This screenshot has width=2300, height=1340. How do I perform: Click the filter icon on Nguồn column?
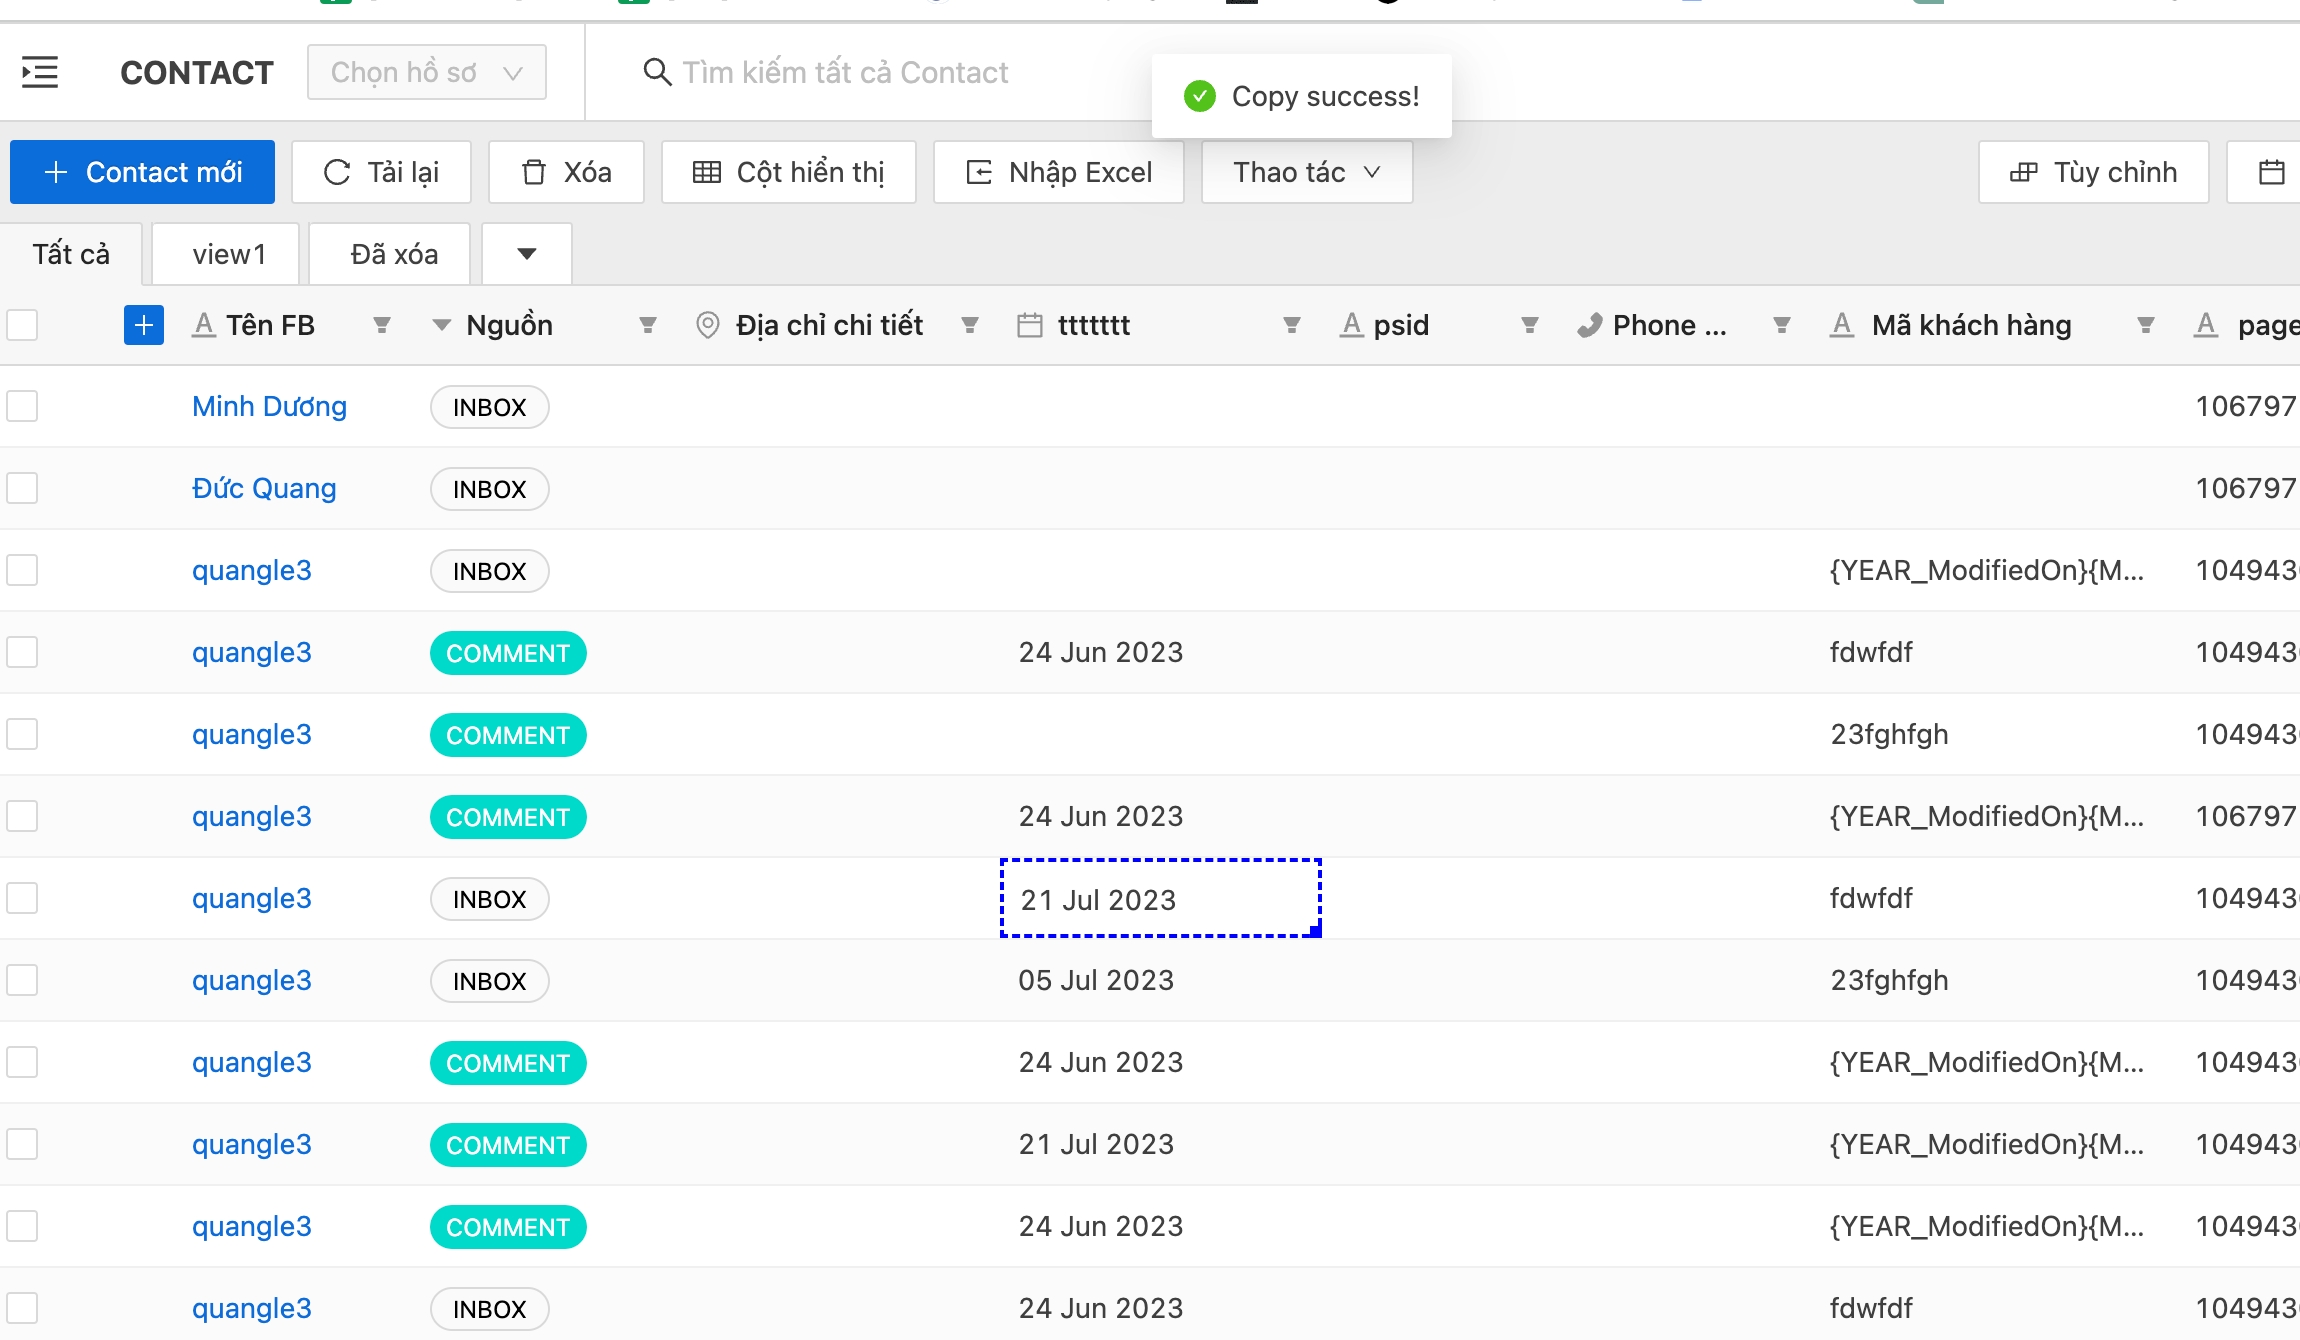click(648, 325)
